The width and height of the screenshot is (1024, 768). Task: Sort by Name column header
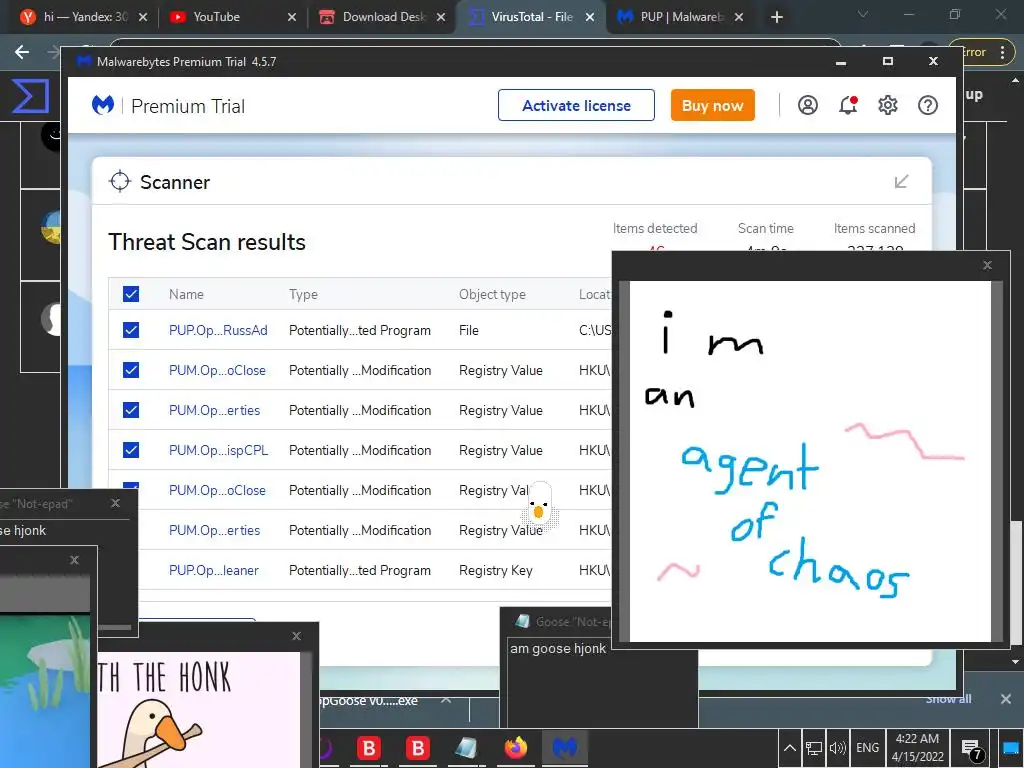[186, 295]
